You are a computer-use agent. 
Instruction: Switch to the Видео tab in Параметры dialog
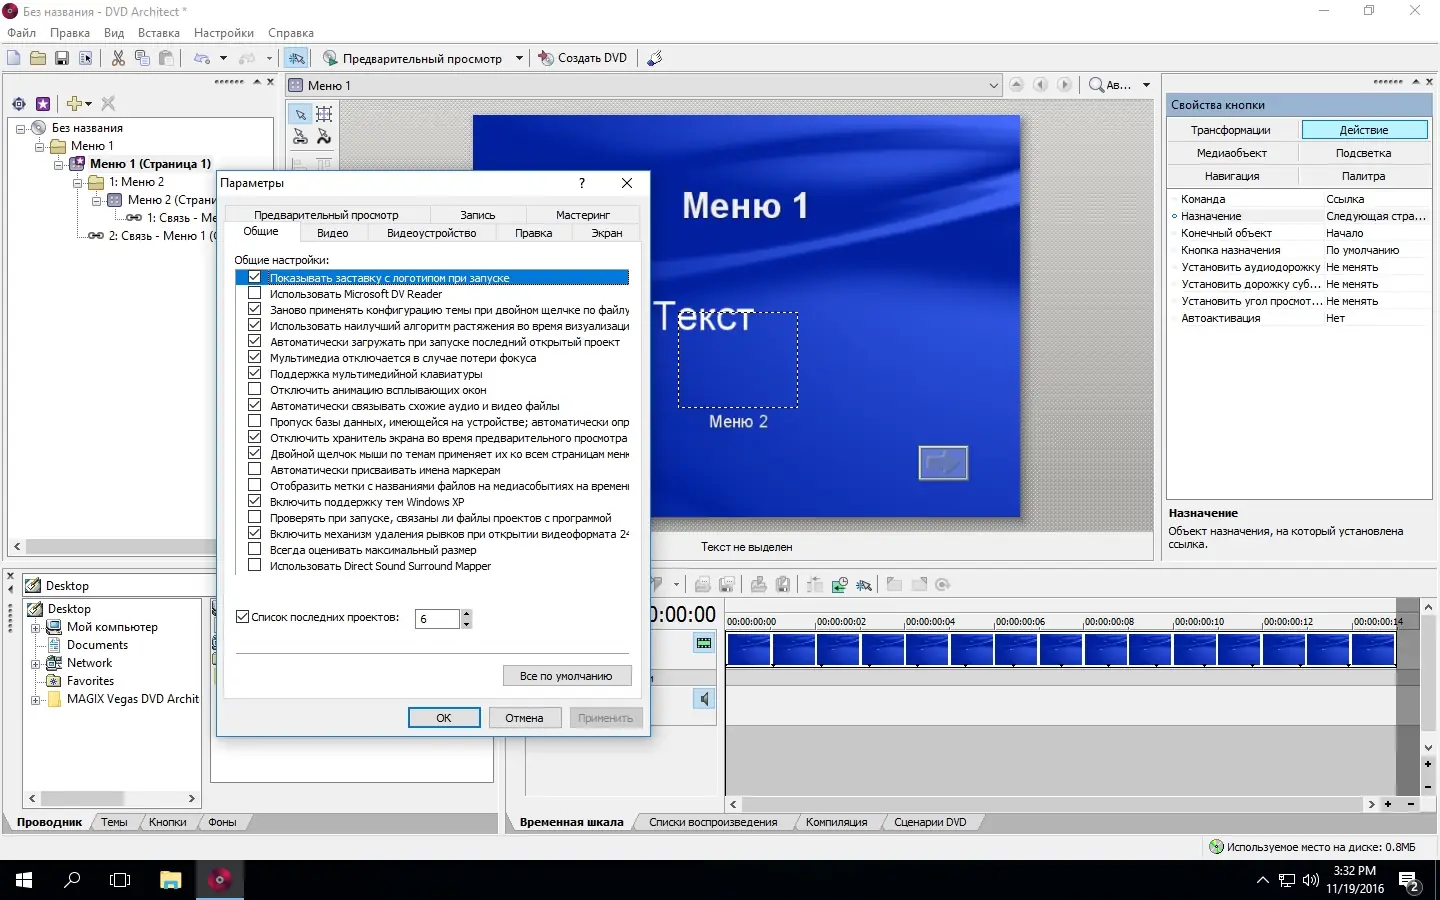click(333, 233)
